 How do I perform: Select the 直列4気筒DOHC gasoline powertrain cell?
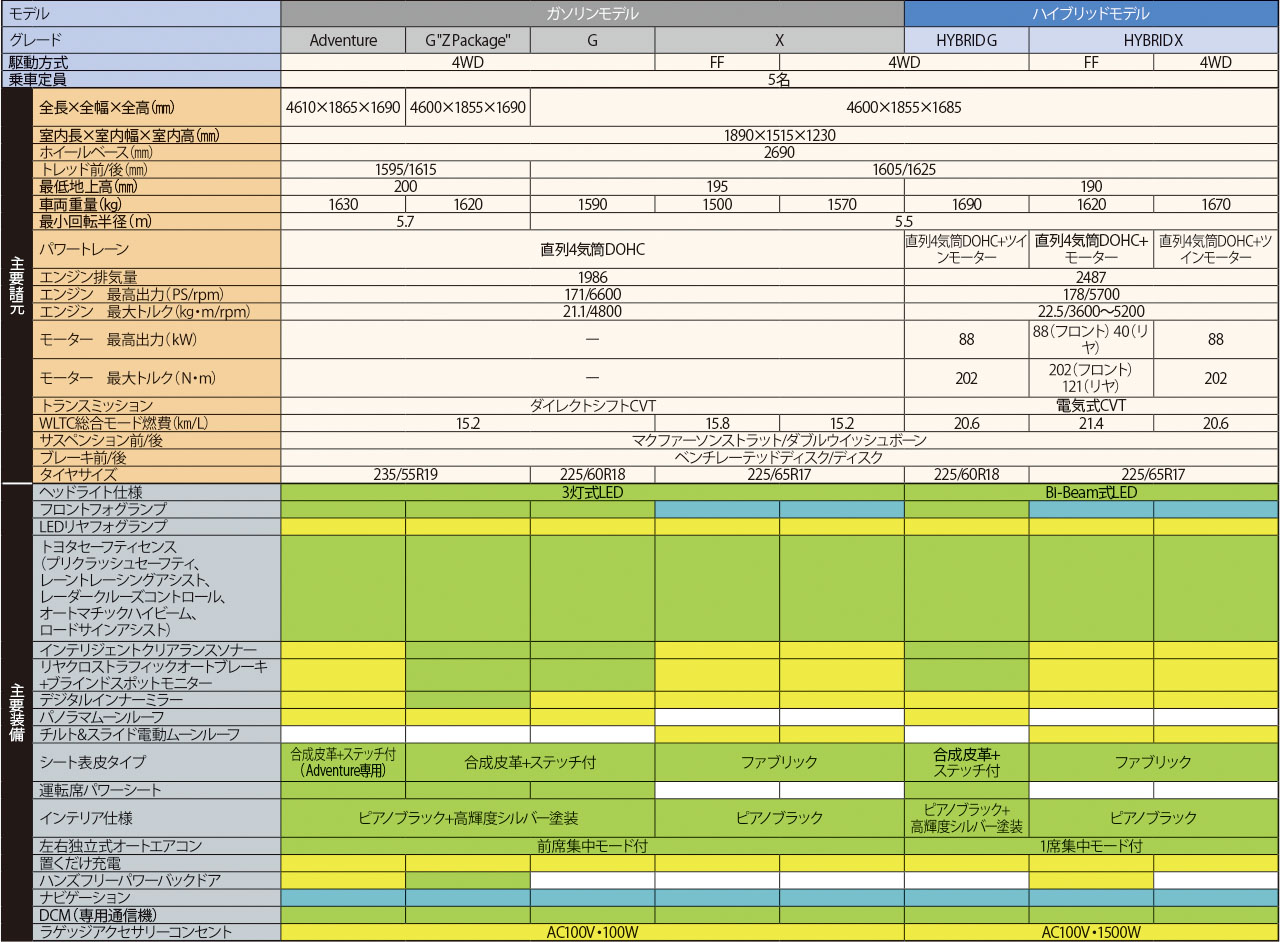tap(592, 249)
